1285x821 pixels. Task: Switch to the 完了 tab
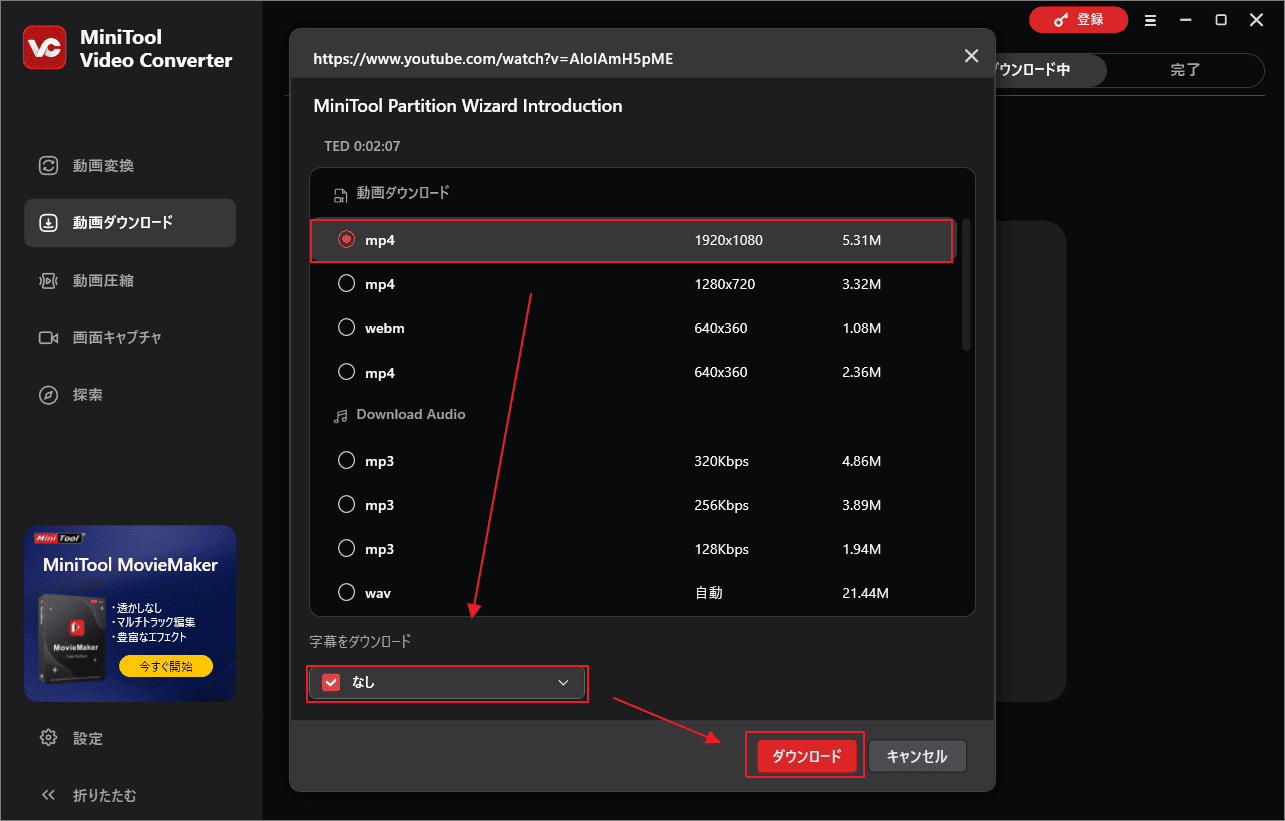tap(1185, 70)
